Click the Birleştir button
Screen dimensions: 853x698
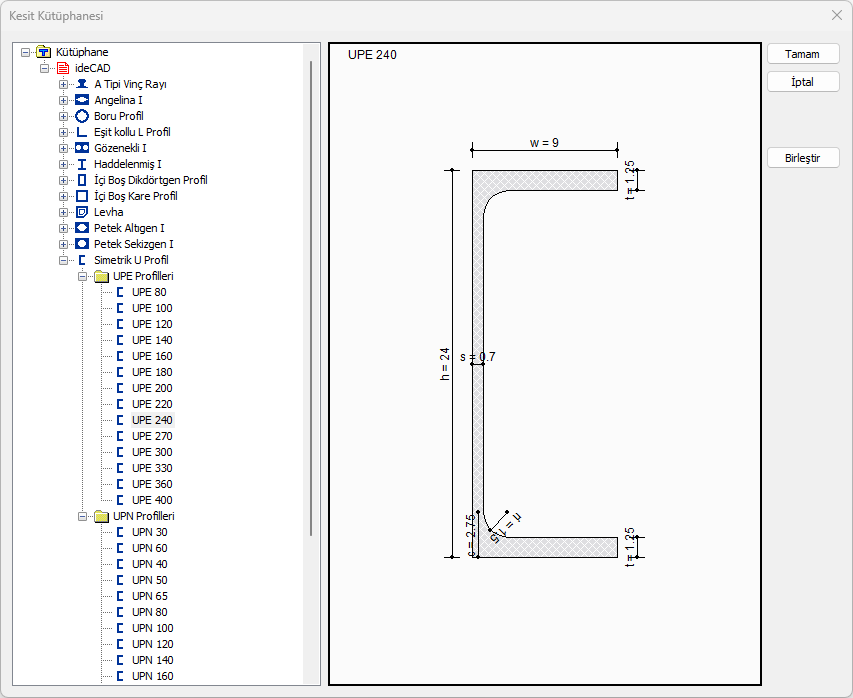802,158
